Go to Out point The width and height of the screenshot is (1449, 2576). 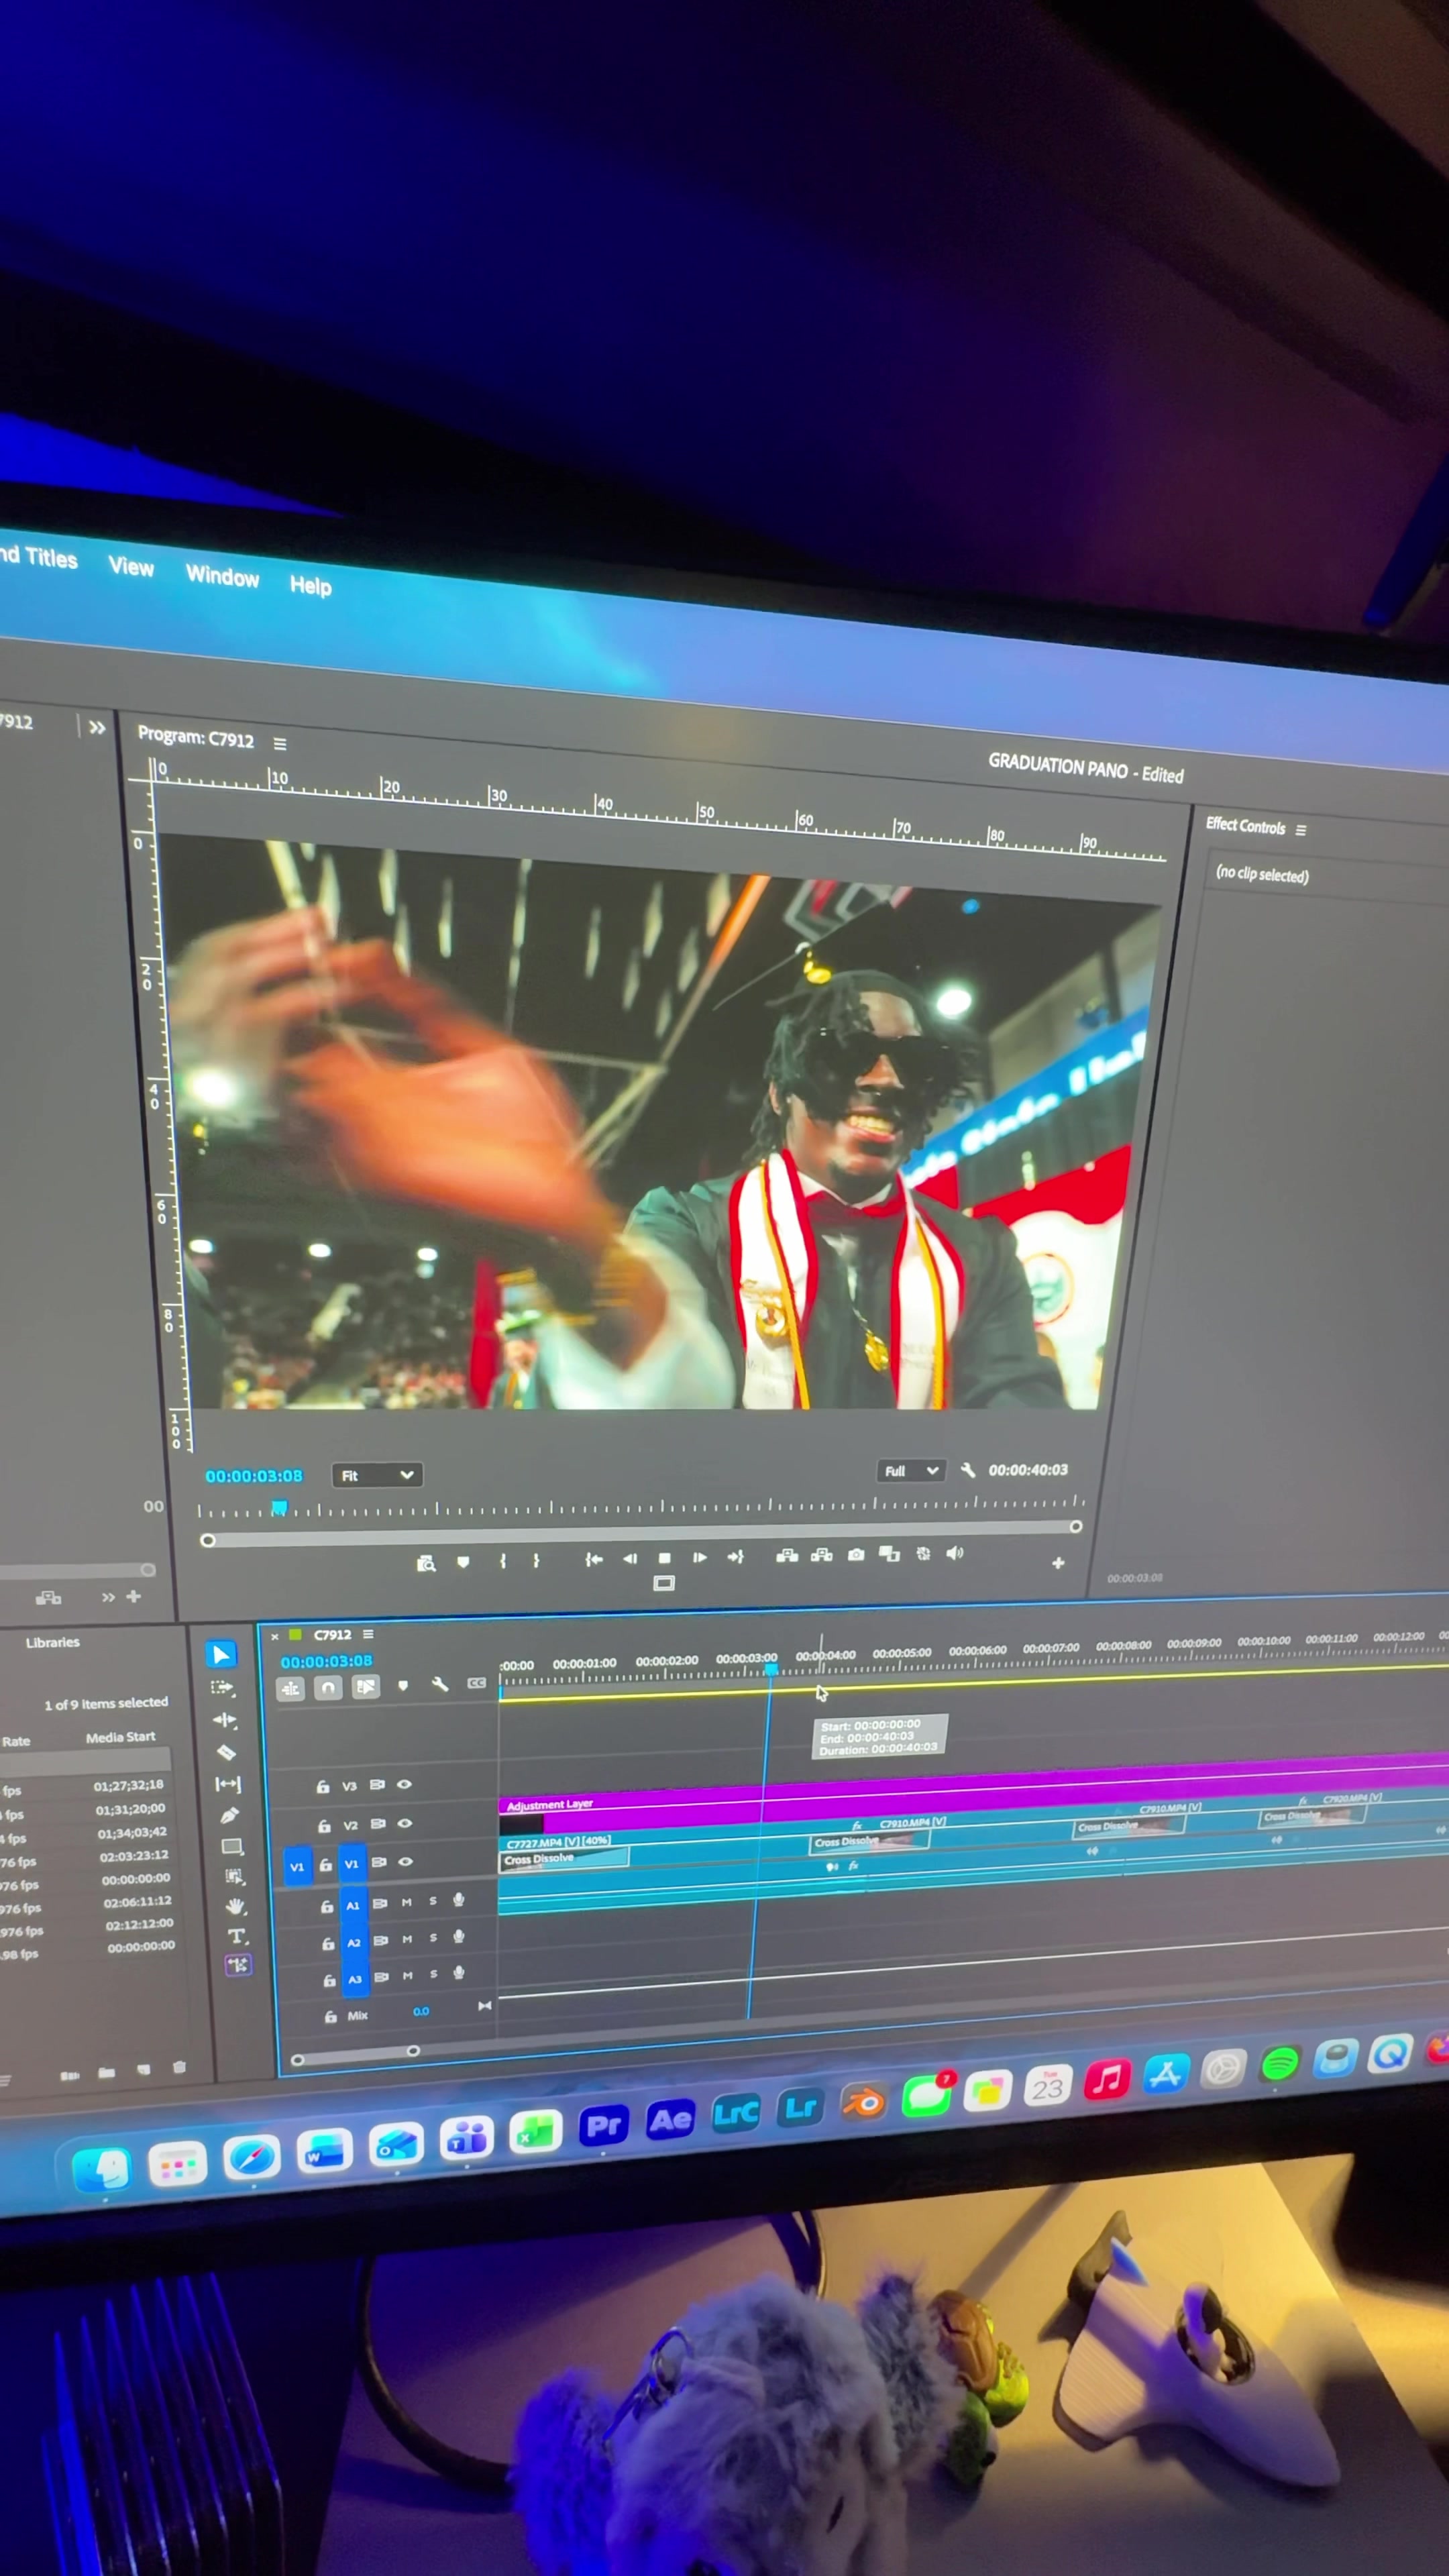click(x=735, y=1556)
